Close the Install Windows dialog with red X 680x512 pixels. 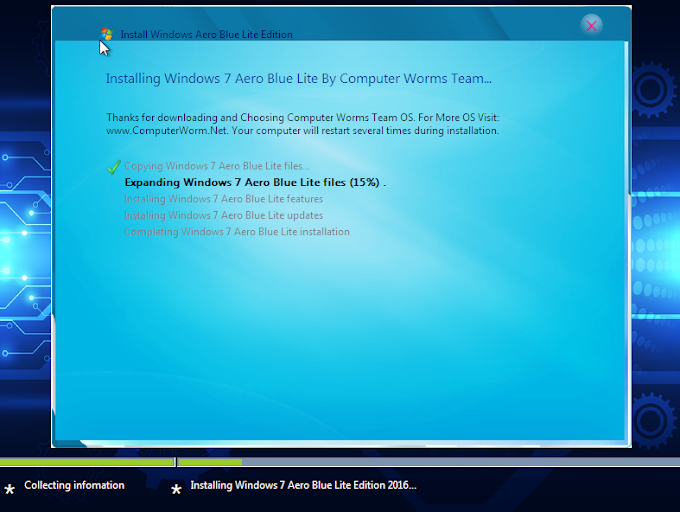[x=591, y=26]
